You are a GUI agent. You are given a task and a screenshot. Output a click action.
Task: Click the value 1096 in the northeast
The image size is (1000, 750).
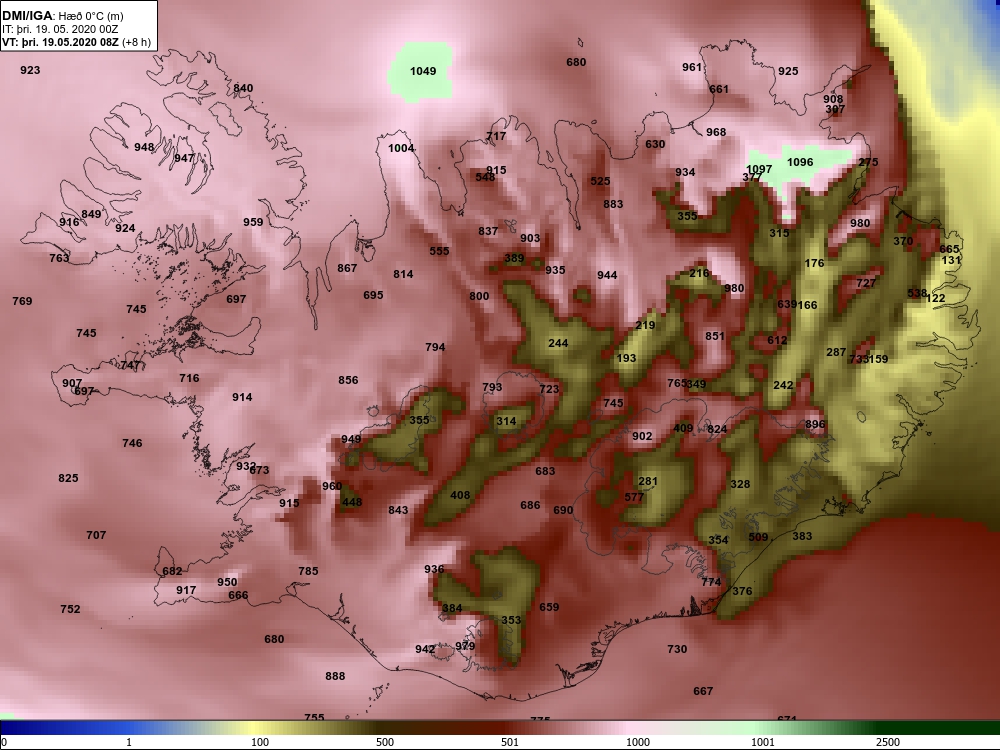800,162
